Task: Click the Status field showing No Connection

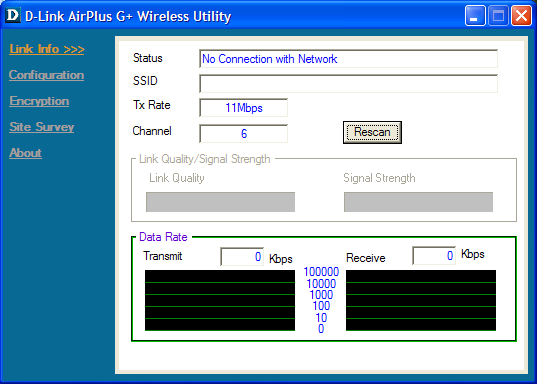Action: coord(348,59)
